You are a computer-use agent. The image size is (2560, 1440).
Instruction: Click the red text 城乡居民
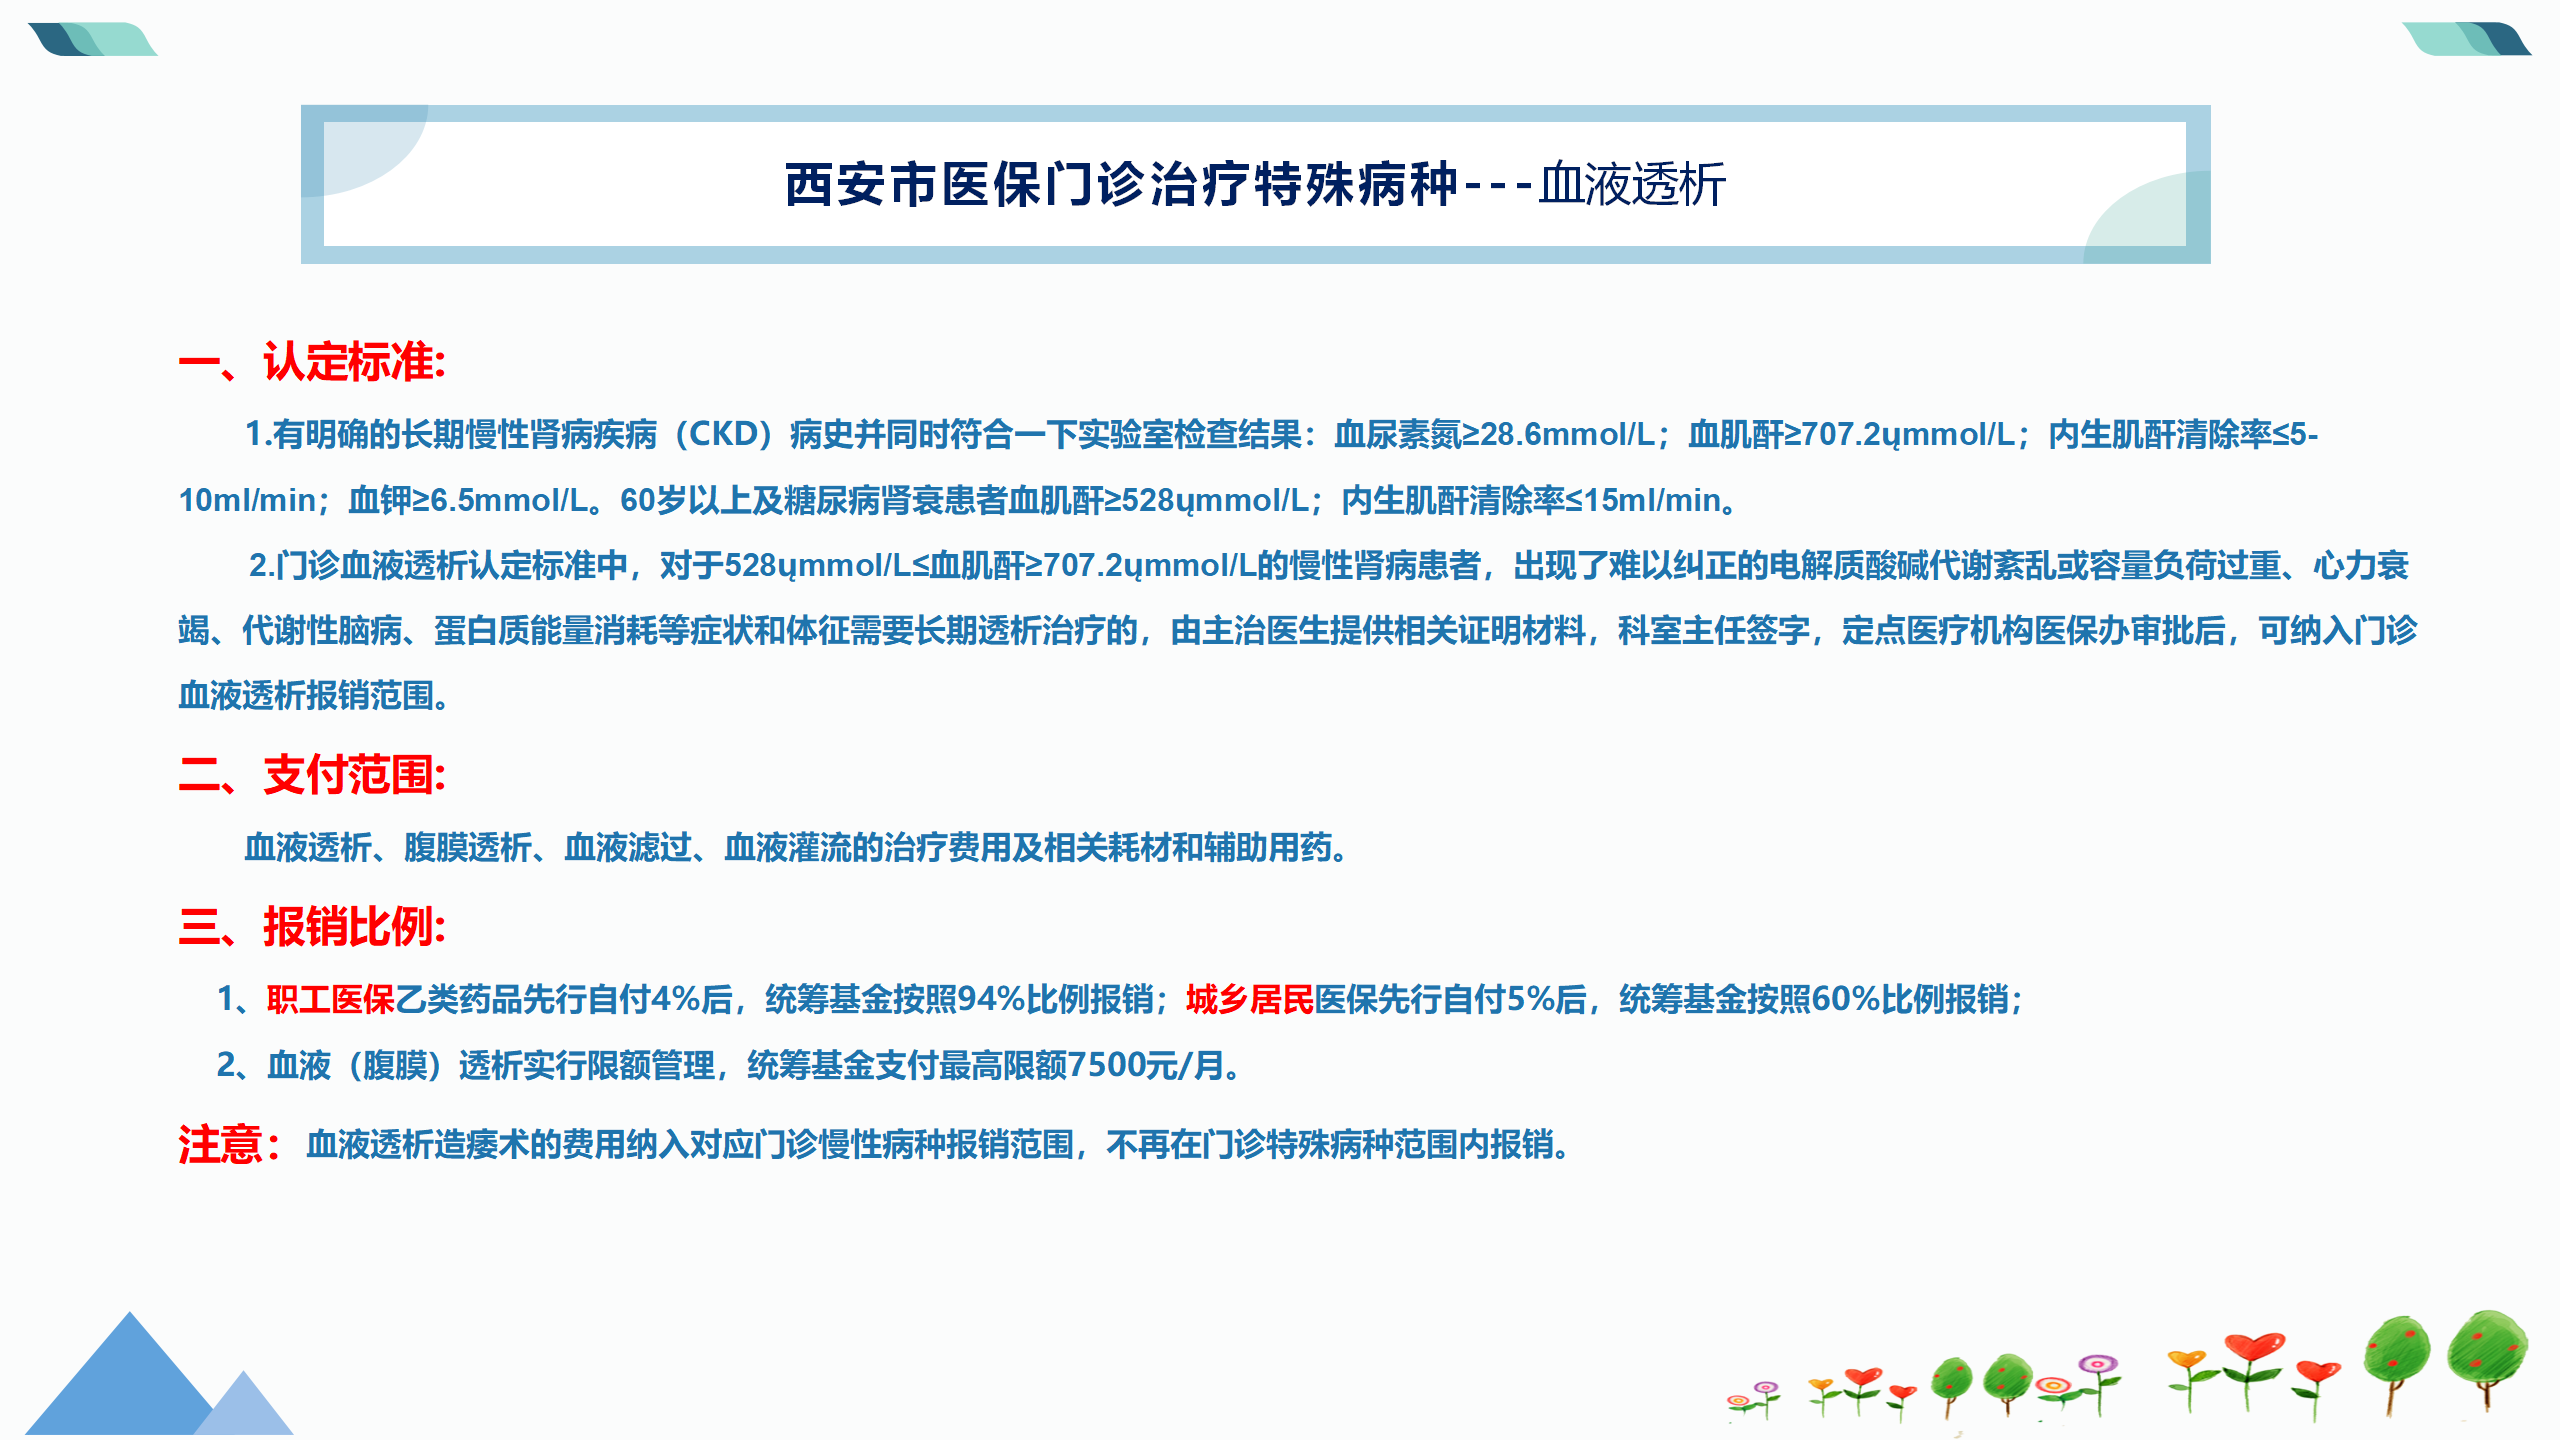tap(1249, 999)
